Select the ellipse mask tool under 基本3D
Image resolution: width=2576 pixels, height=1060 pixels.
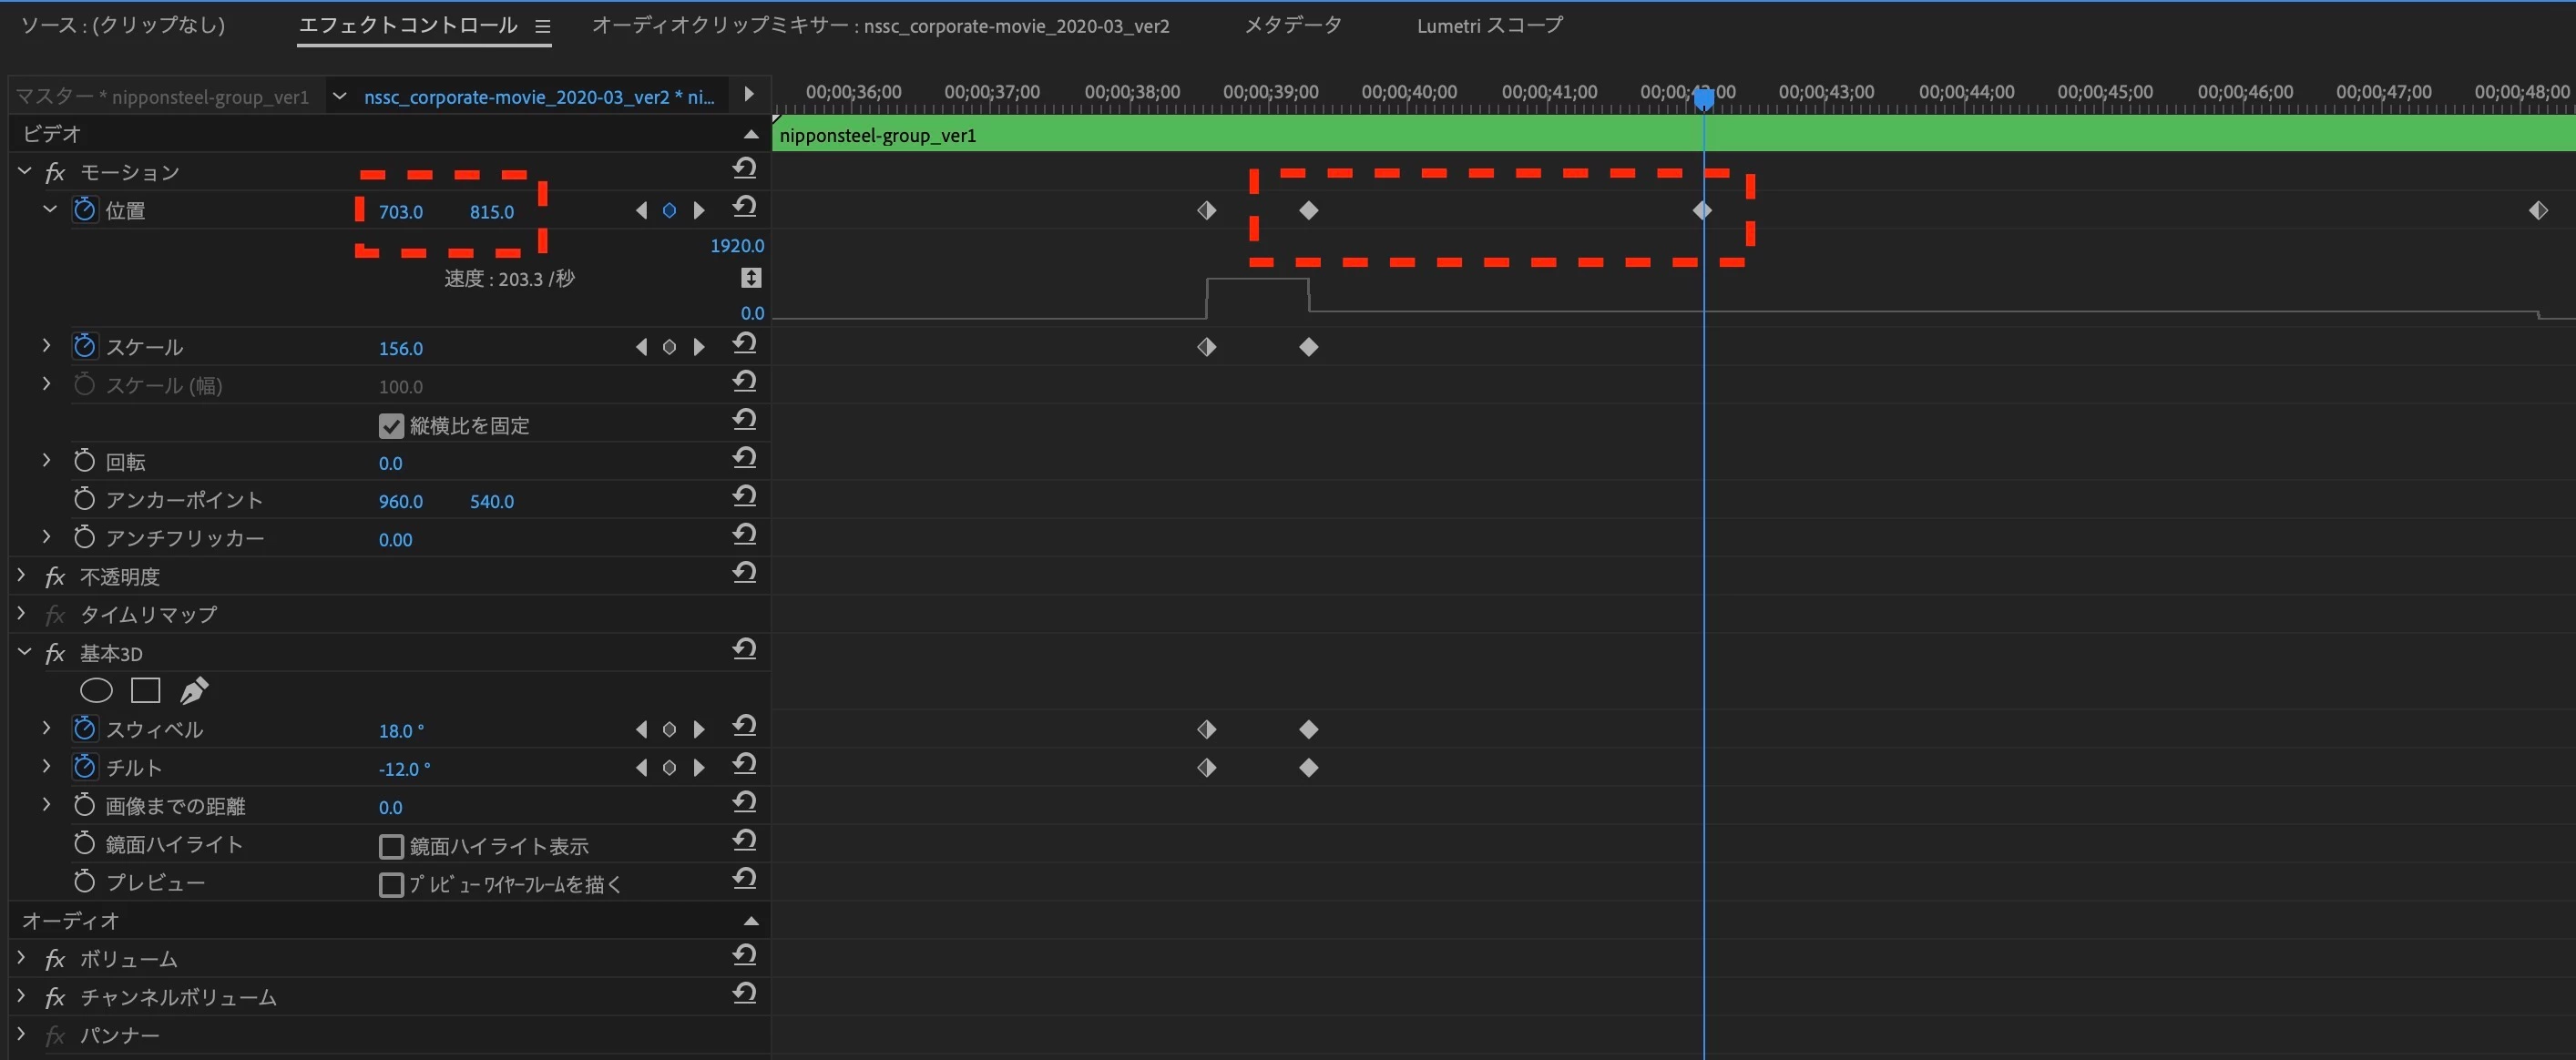point(96,690)
